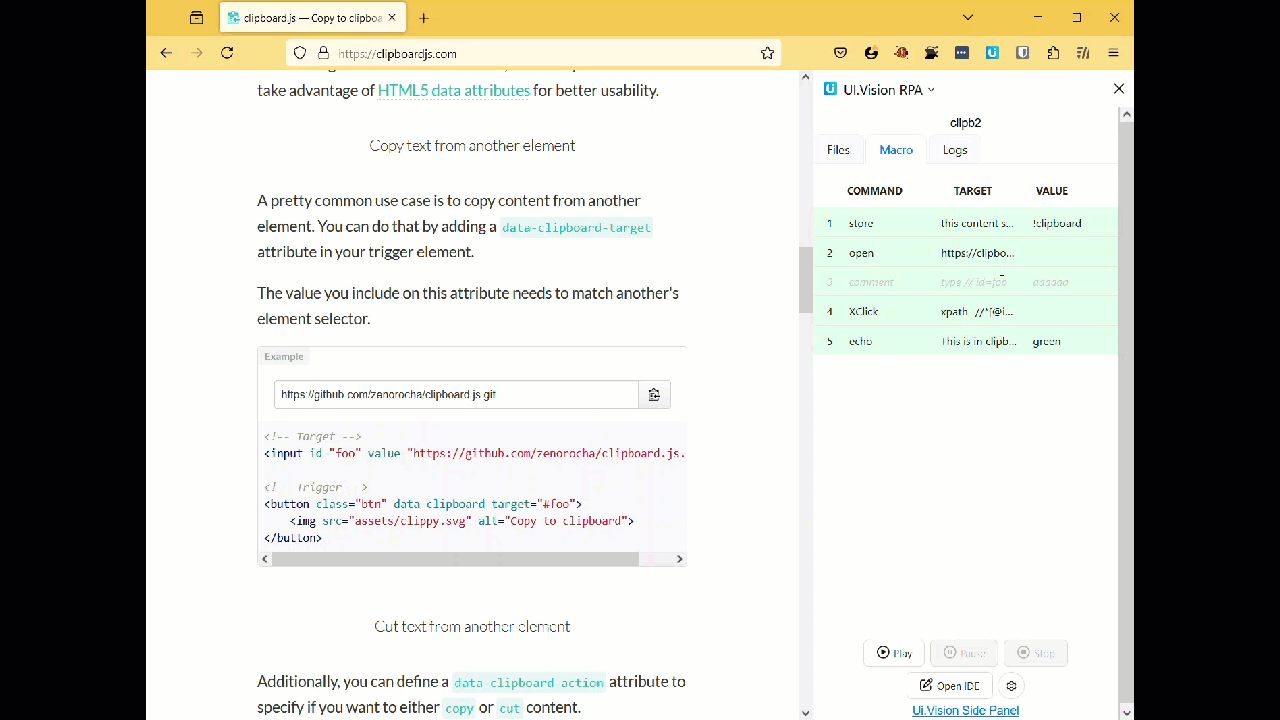Click the VALUE column header
The width and height of the screenshot is (1280, 720).
[1052, 191]
